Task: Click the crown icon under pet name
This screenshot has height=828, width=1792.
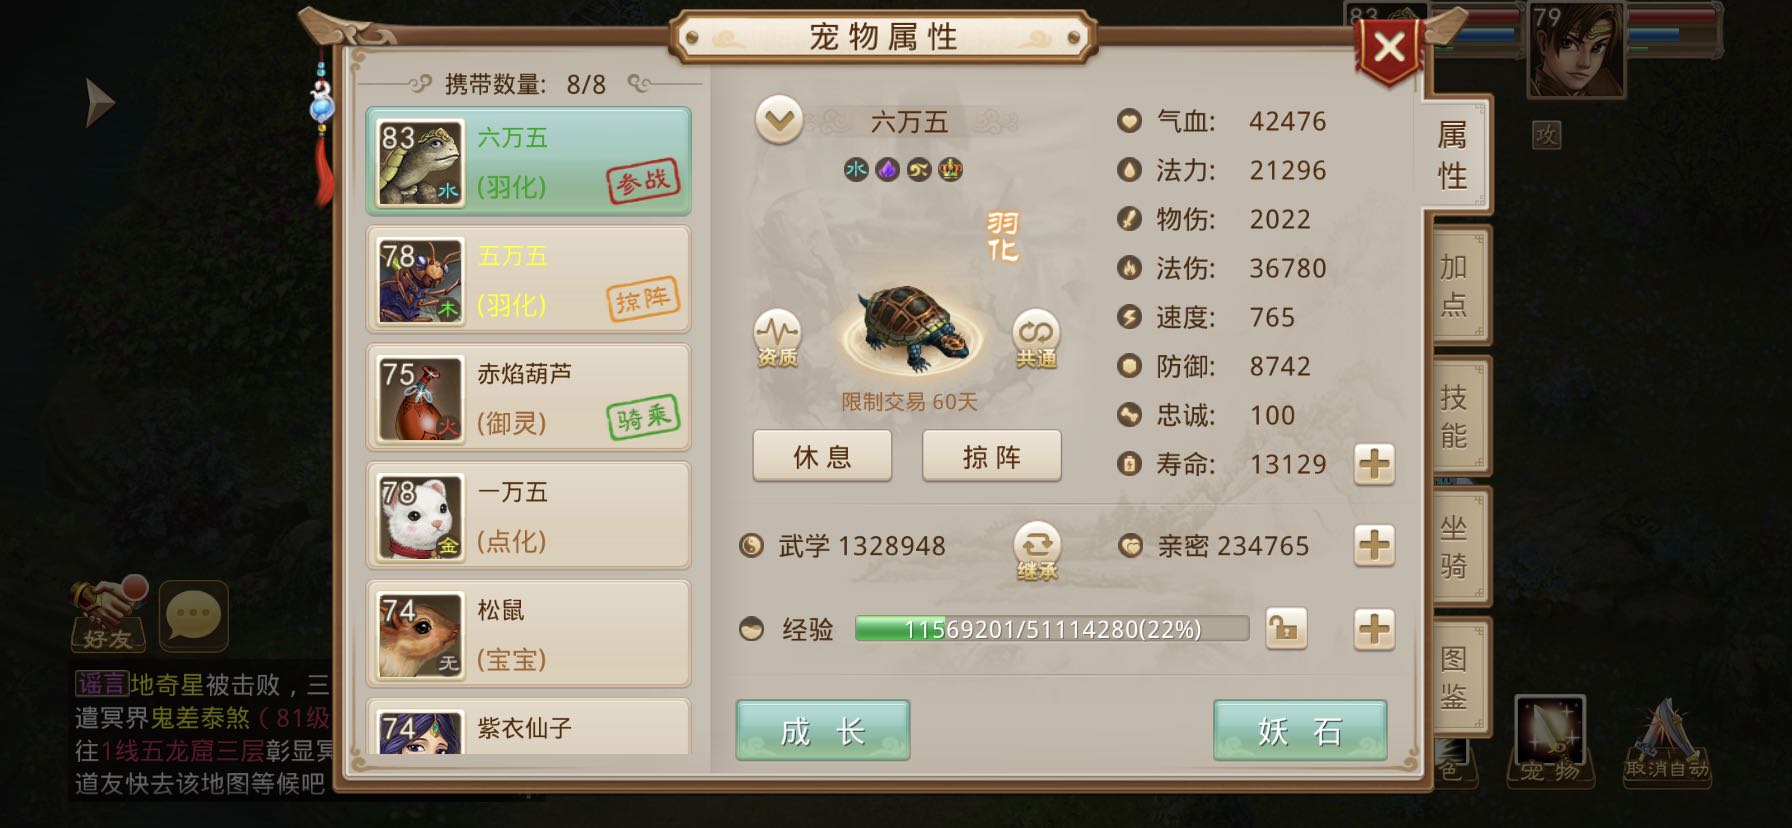Action: 951,169
